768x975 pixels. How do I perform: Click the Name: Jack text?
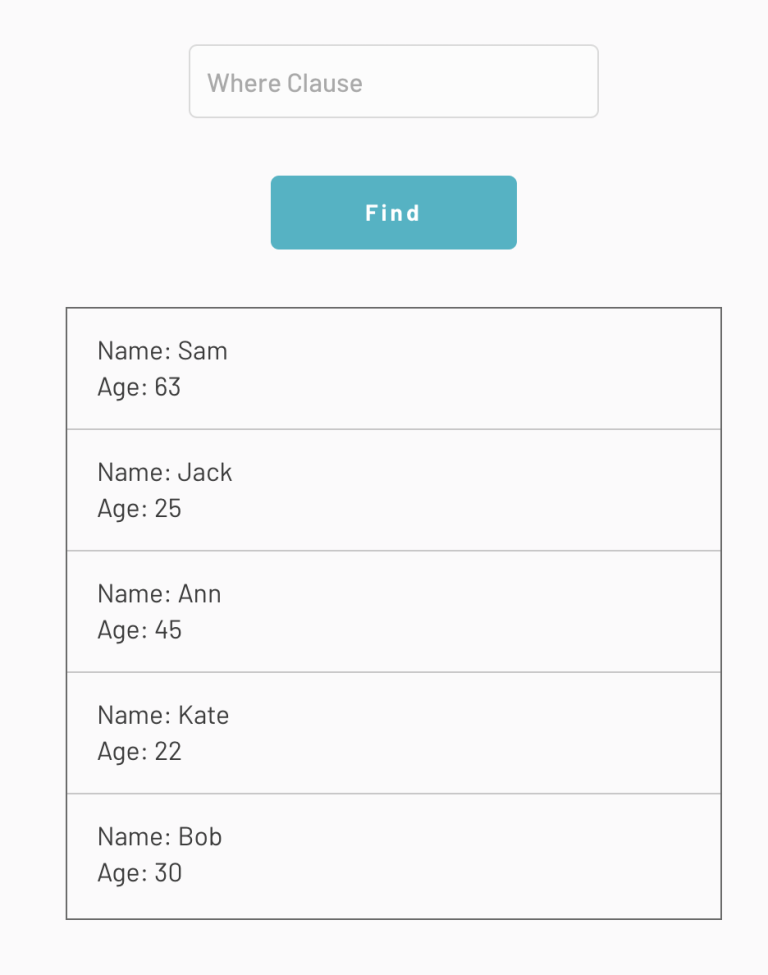point(164,472)
